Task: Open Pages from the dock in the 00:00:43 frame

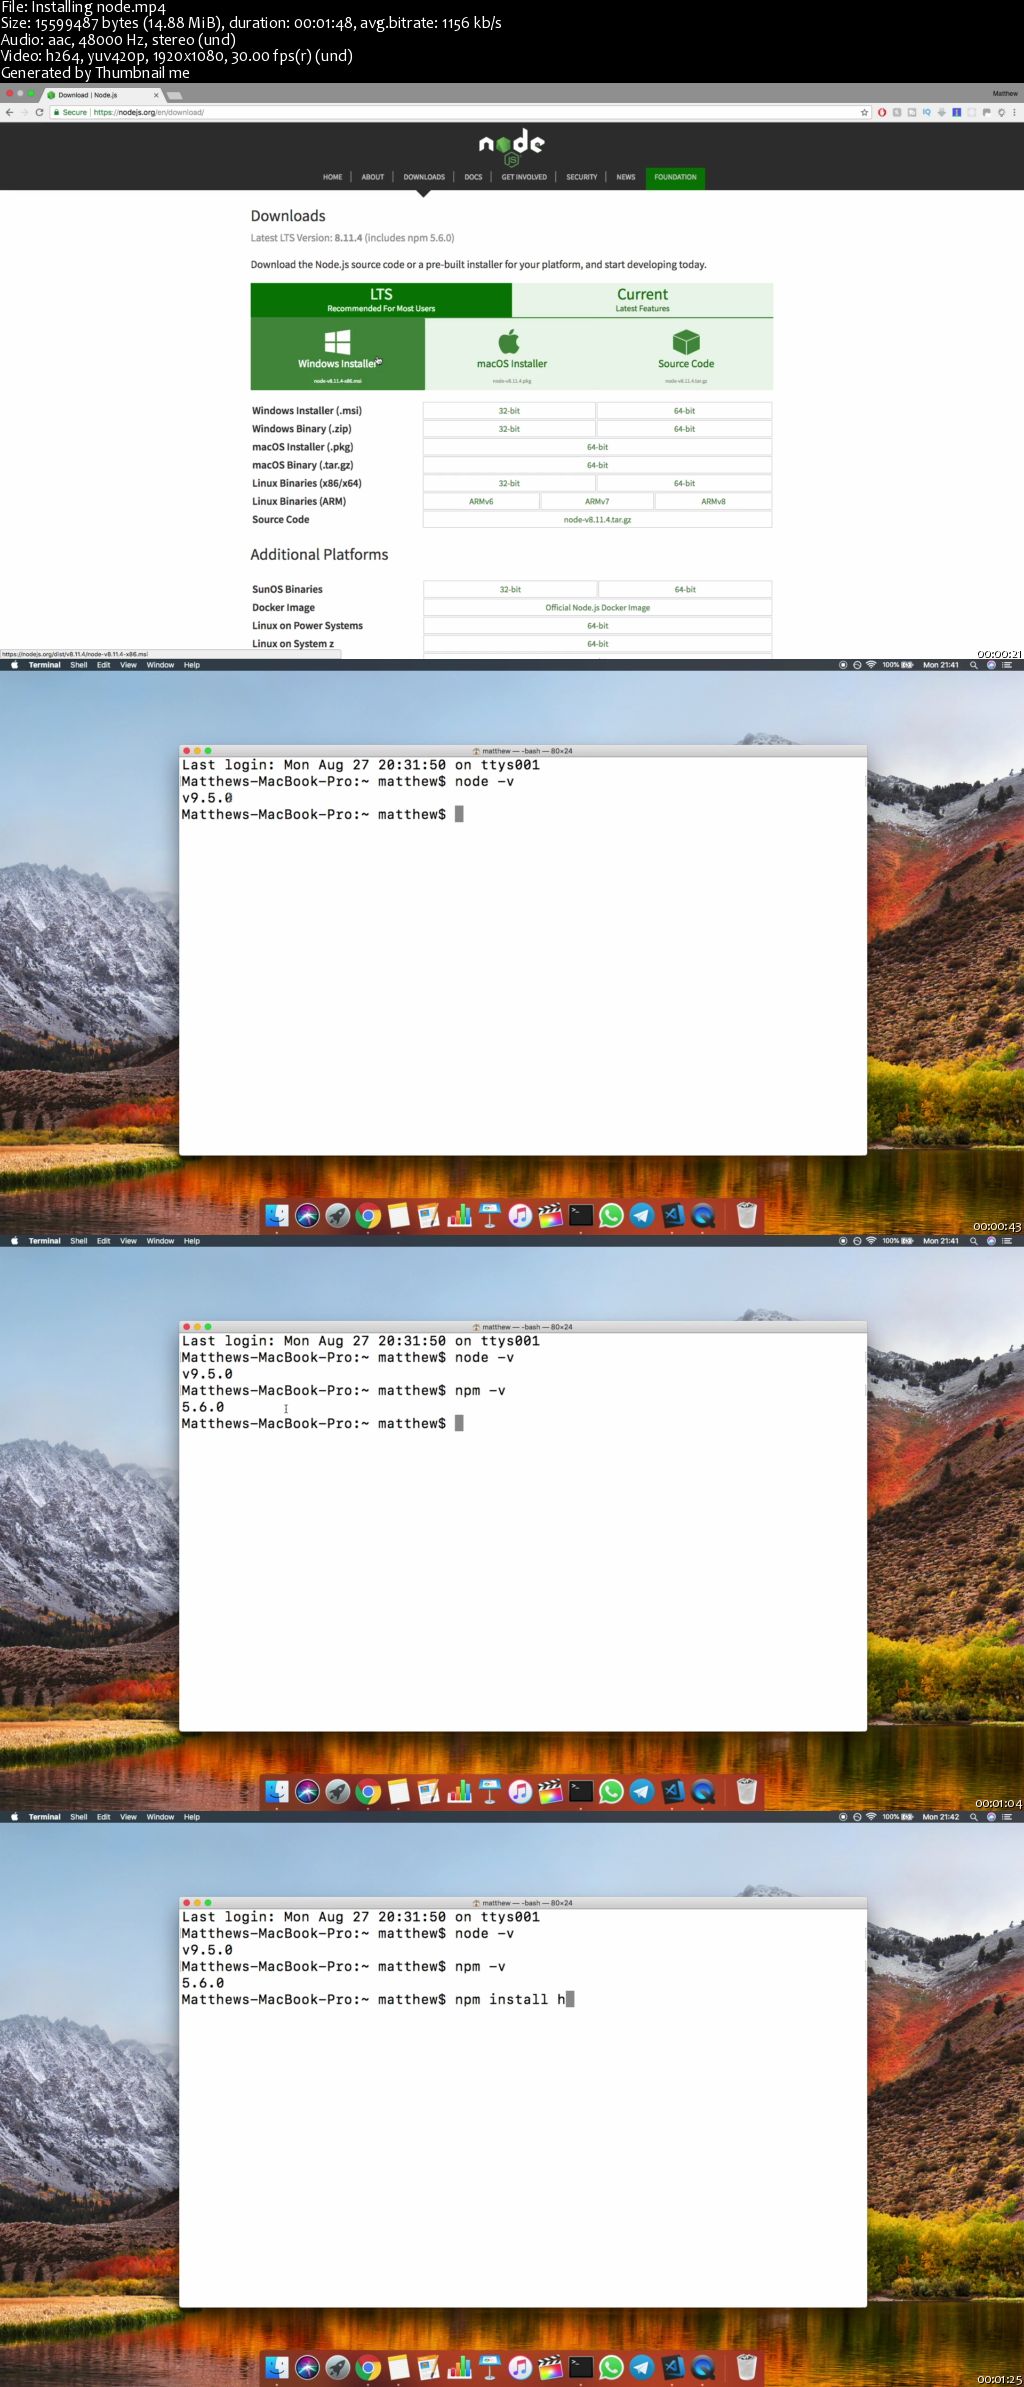Action: click(429, 1215)
